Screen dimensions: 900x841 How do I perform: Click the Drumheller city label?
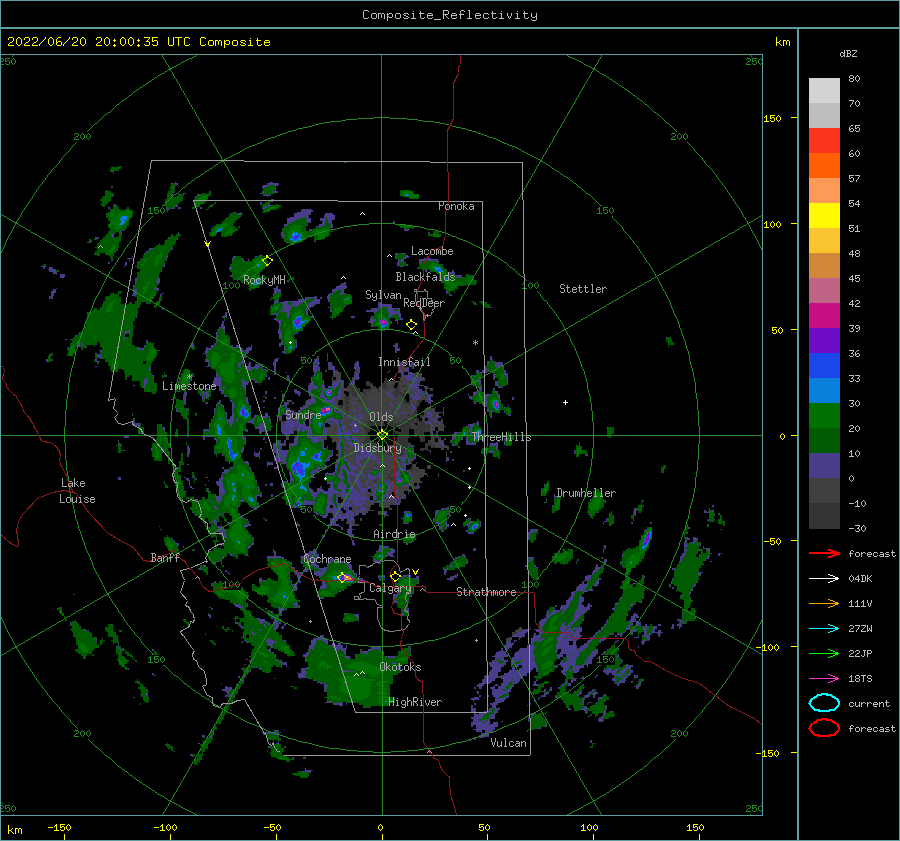tap(585, 493)
